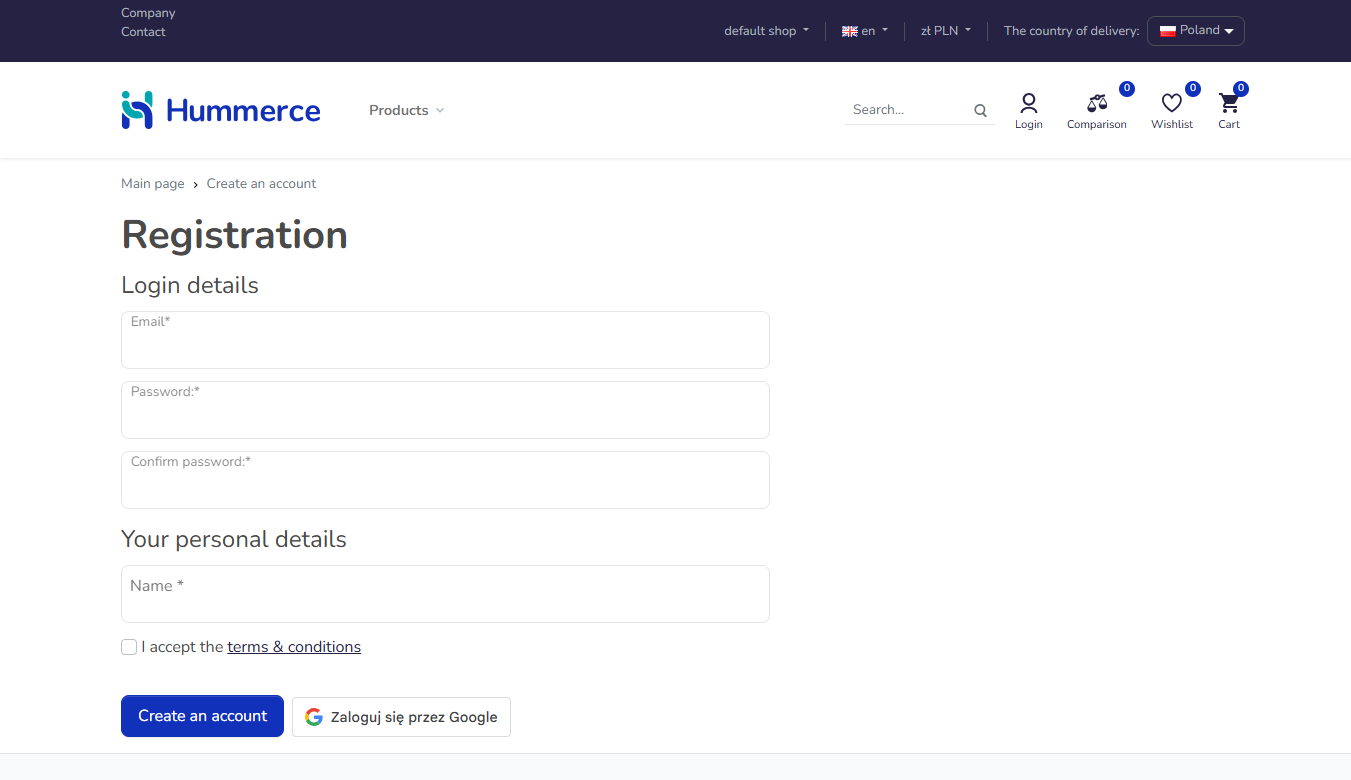
Task: Open the shopping Cart icon
Action: [1229, 103]
